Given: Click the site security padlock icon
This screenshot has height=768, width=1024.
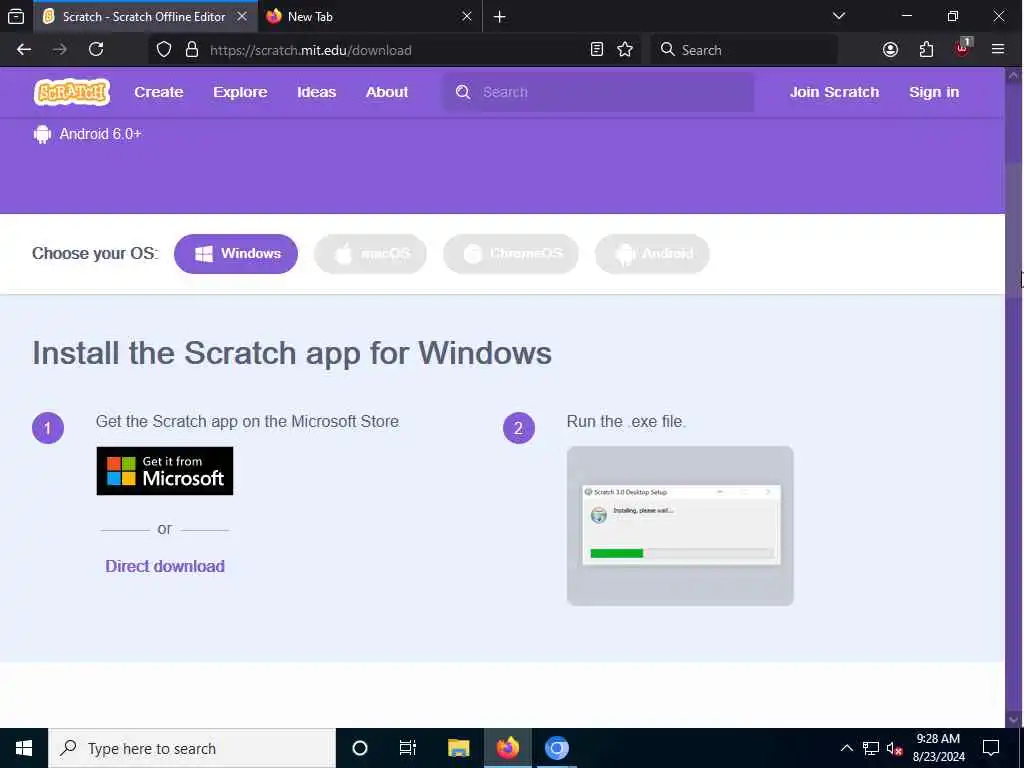Looking at the screenshot, I should [191, 50].
